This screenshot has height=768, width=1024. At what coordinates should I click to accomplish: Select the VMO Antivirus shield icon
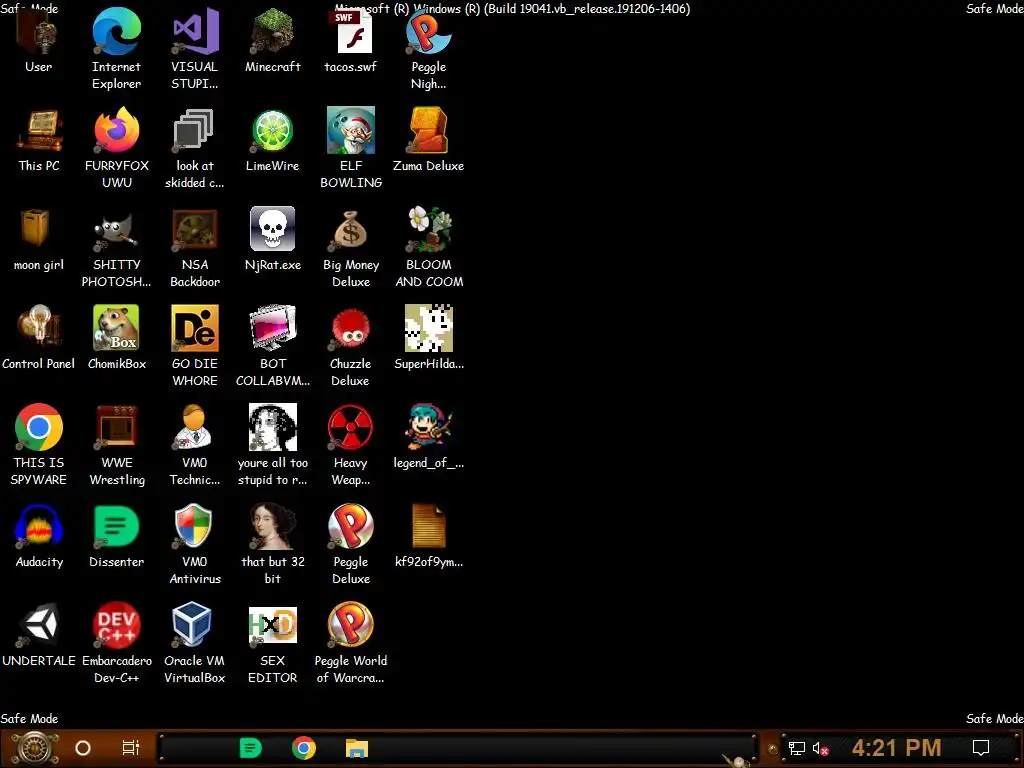pyautogui.click(x=195, y=526)
